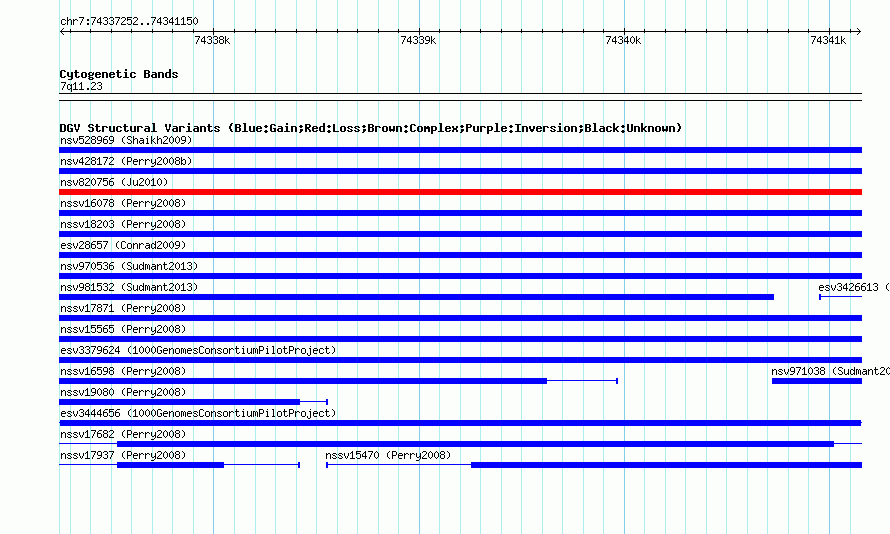Click the 74339k ruler mark
890x534 pixels.
[418, 40]
